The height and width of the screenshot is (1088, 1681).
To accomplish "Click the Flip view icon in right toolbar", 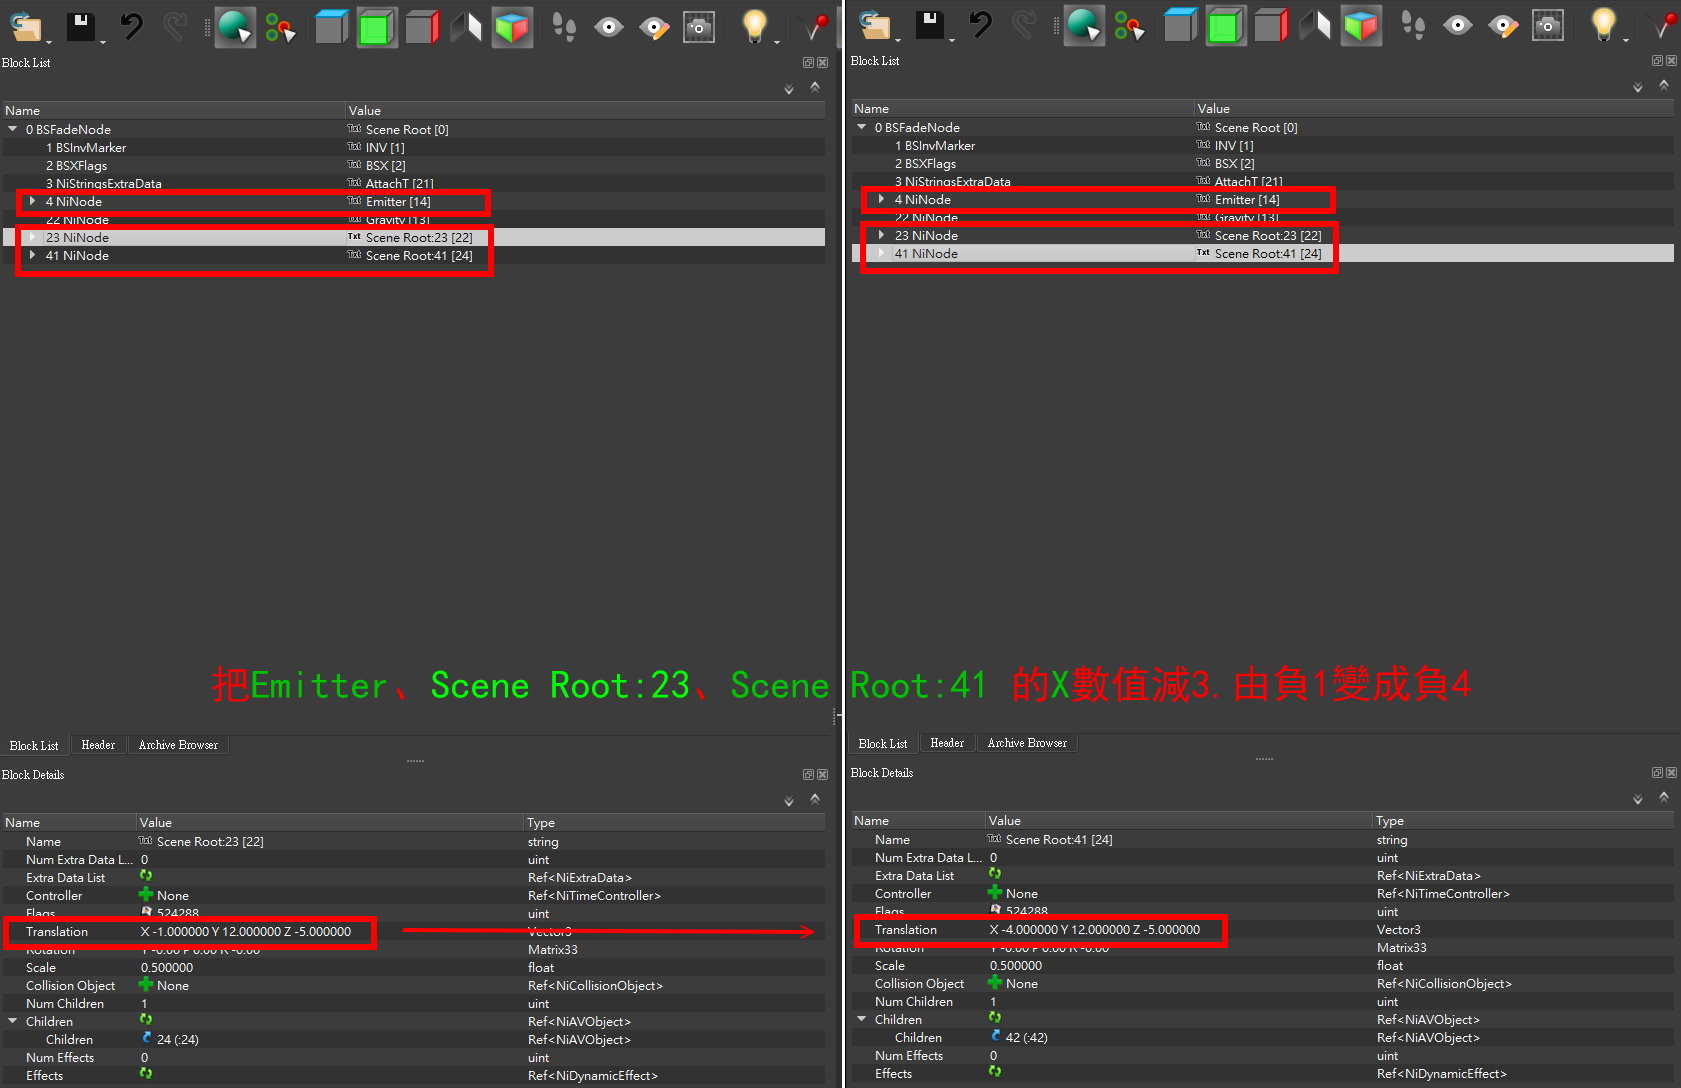I will [x=1315, y=26].
